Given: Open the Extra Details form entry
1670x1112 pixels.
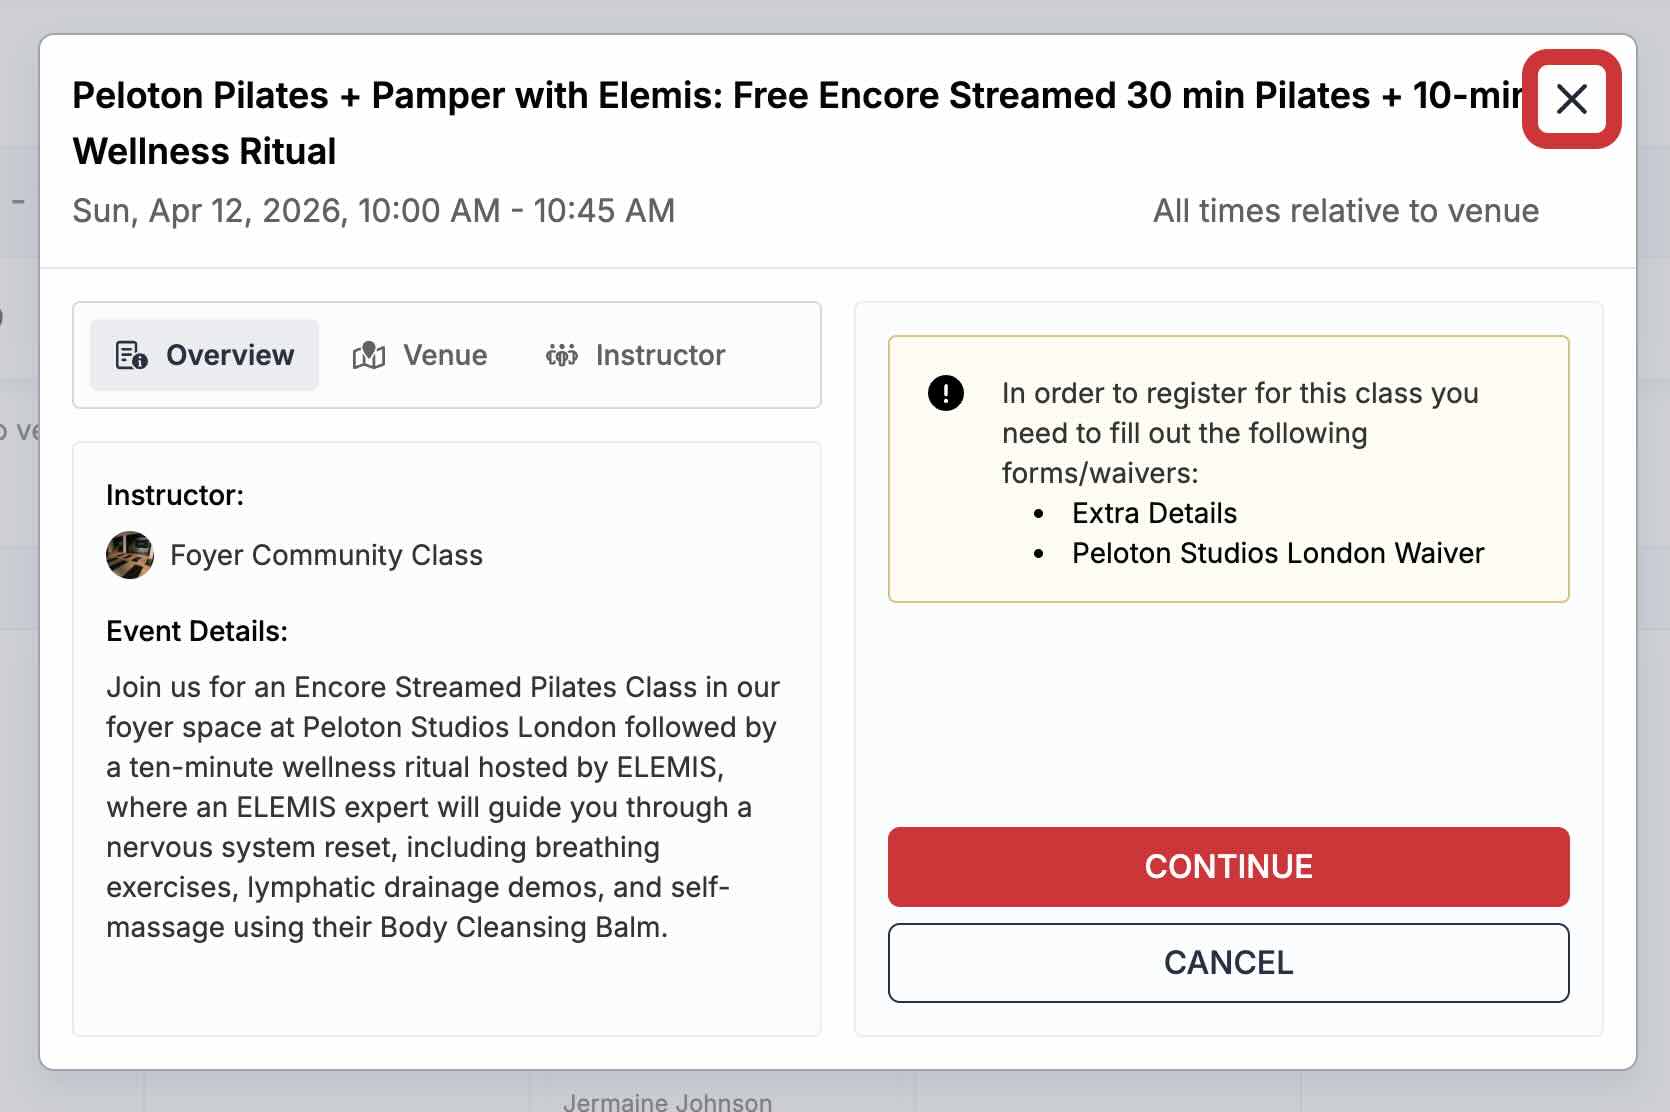Looking at the screenshot, I should coord(1154,512).
